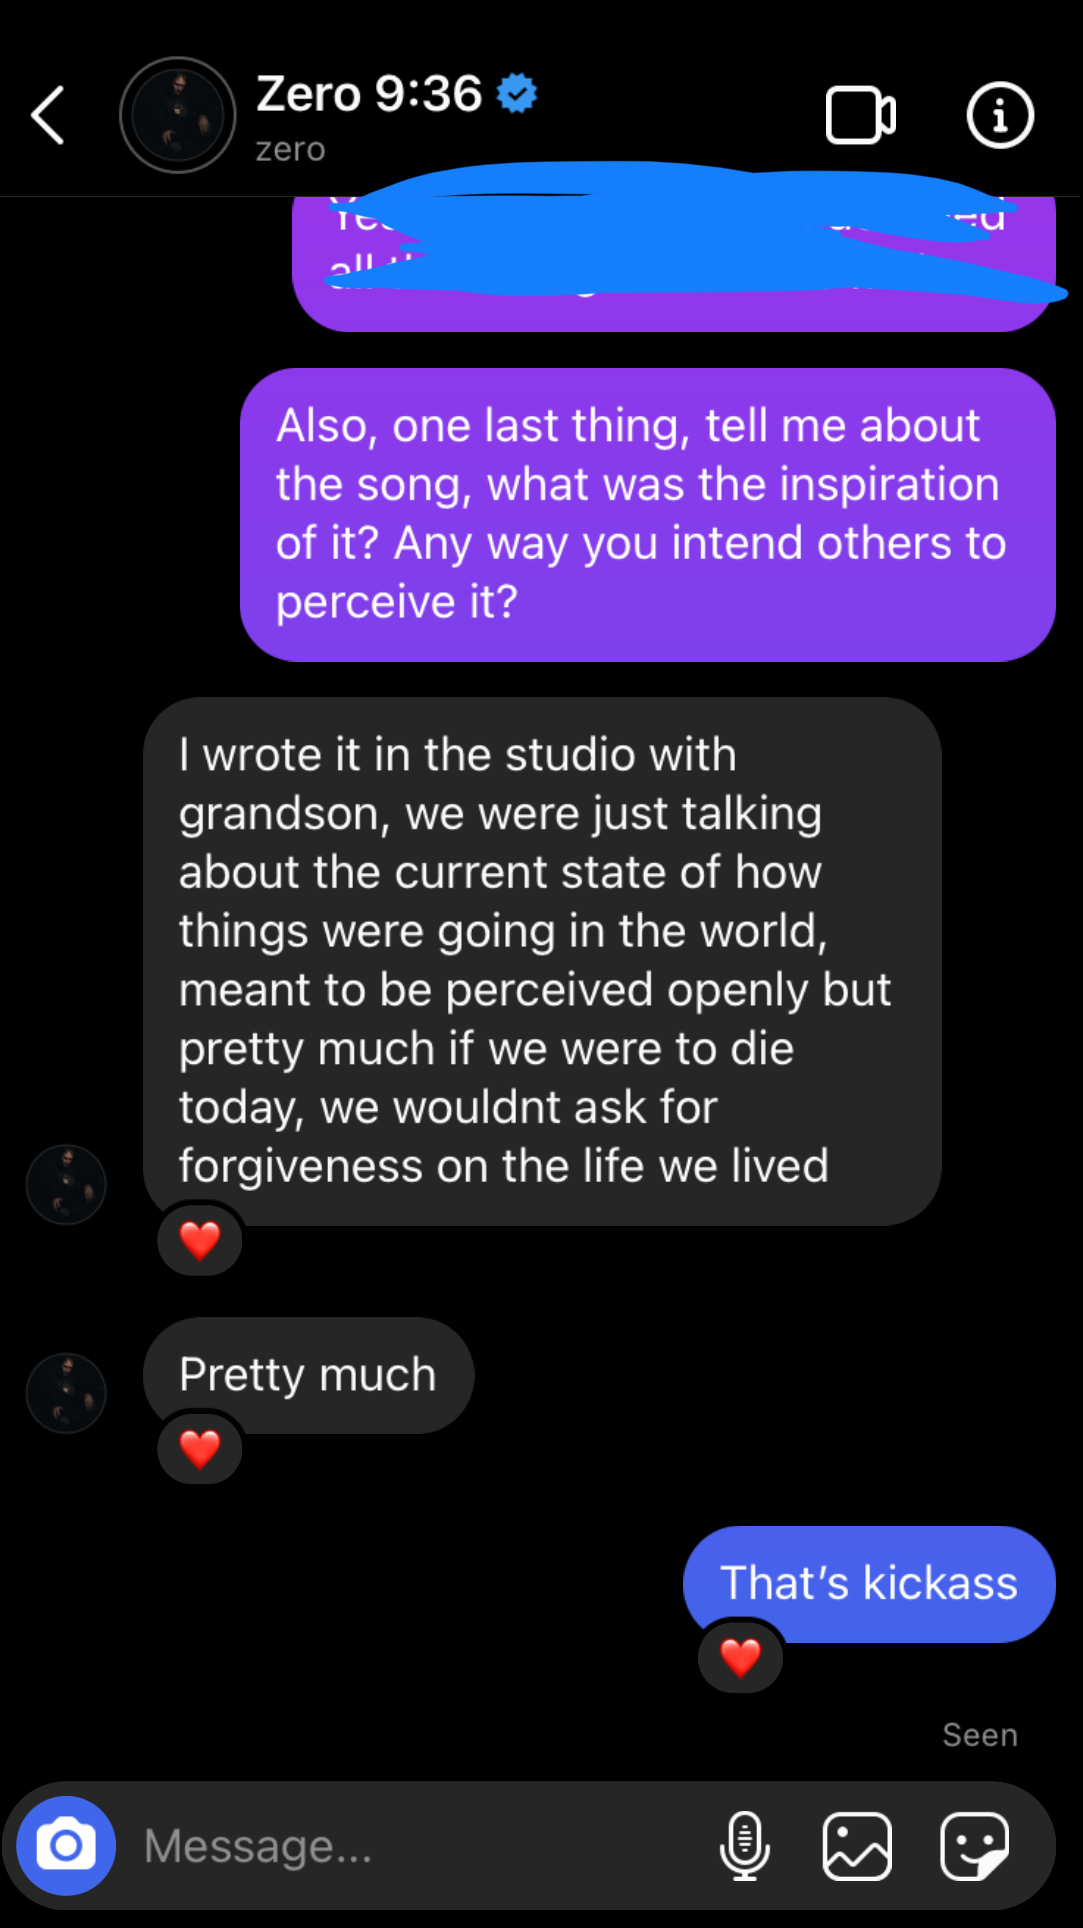Open the conversation info icon
The height and width of the screenshot is (1928, 1083).
tap(999, 116)
